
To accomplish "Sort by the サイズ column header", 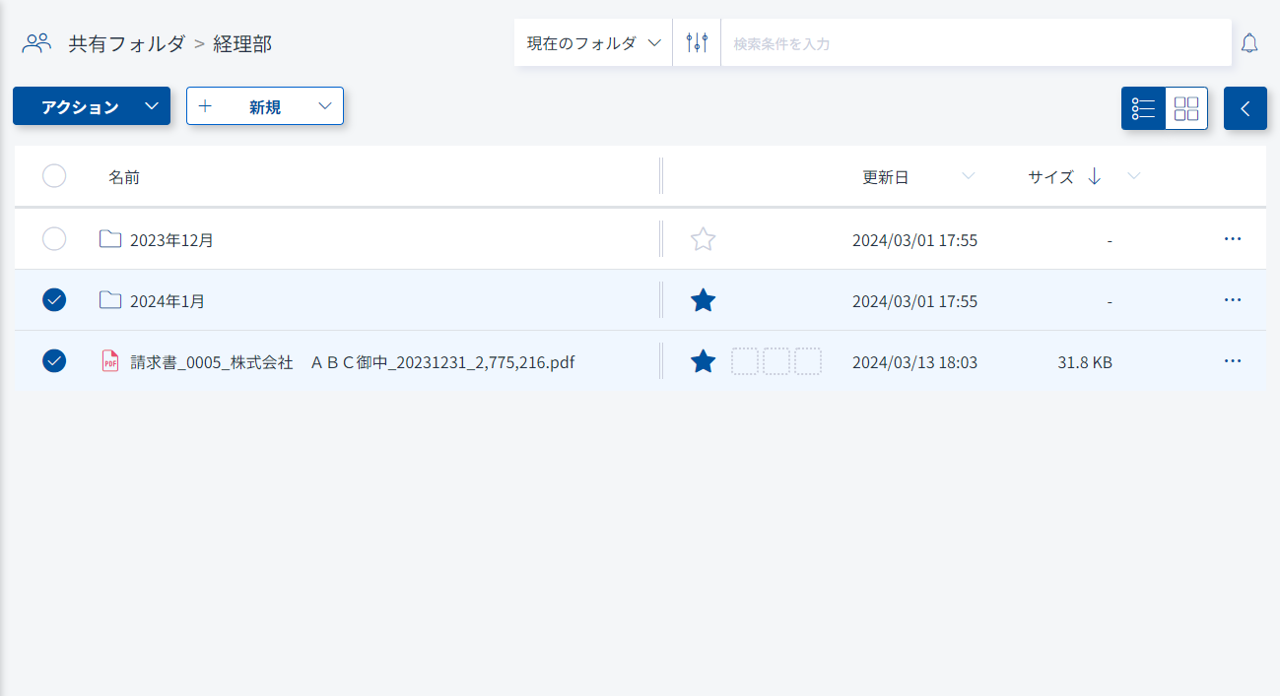I will coord(1050,177).
